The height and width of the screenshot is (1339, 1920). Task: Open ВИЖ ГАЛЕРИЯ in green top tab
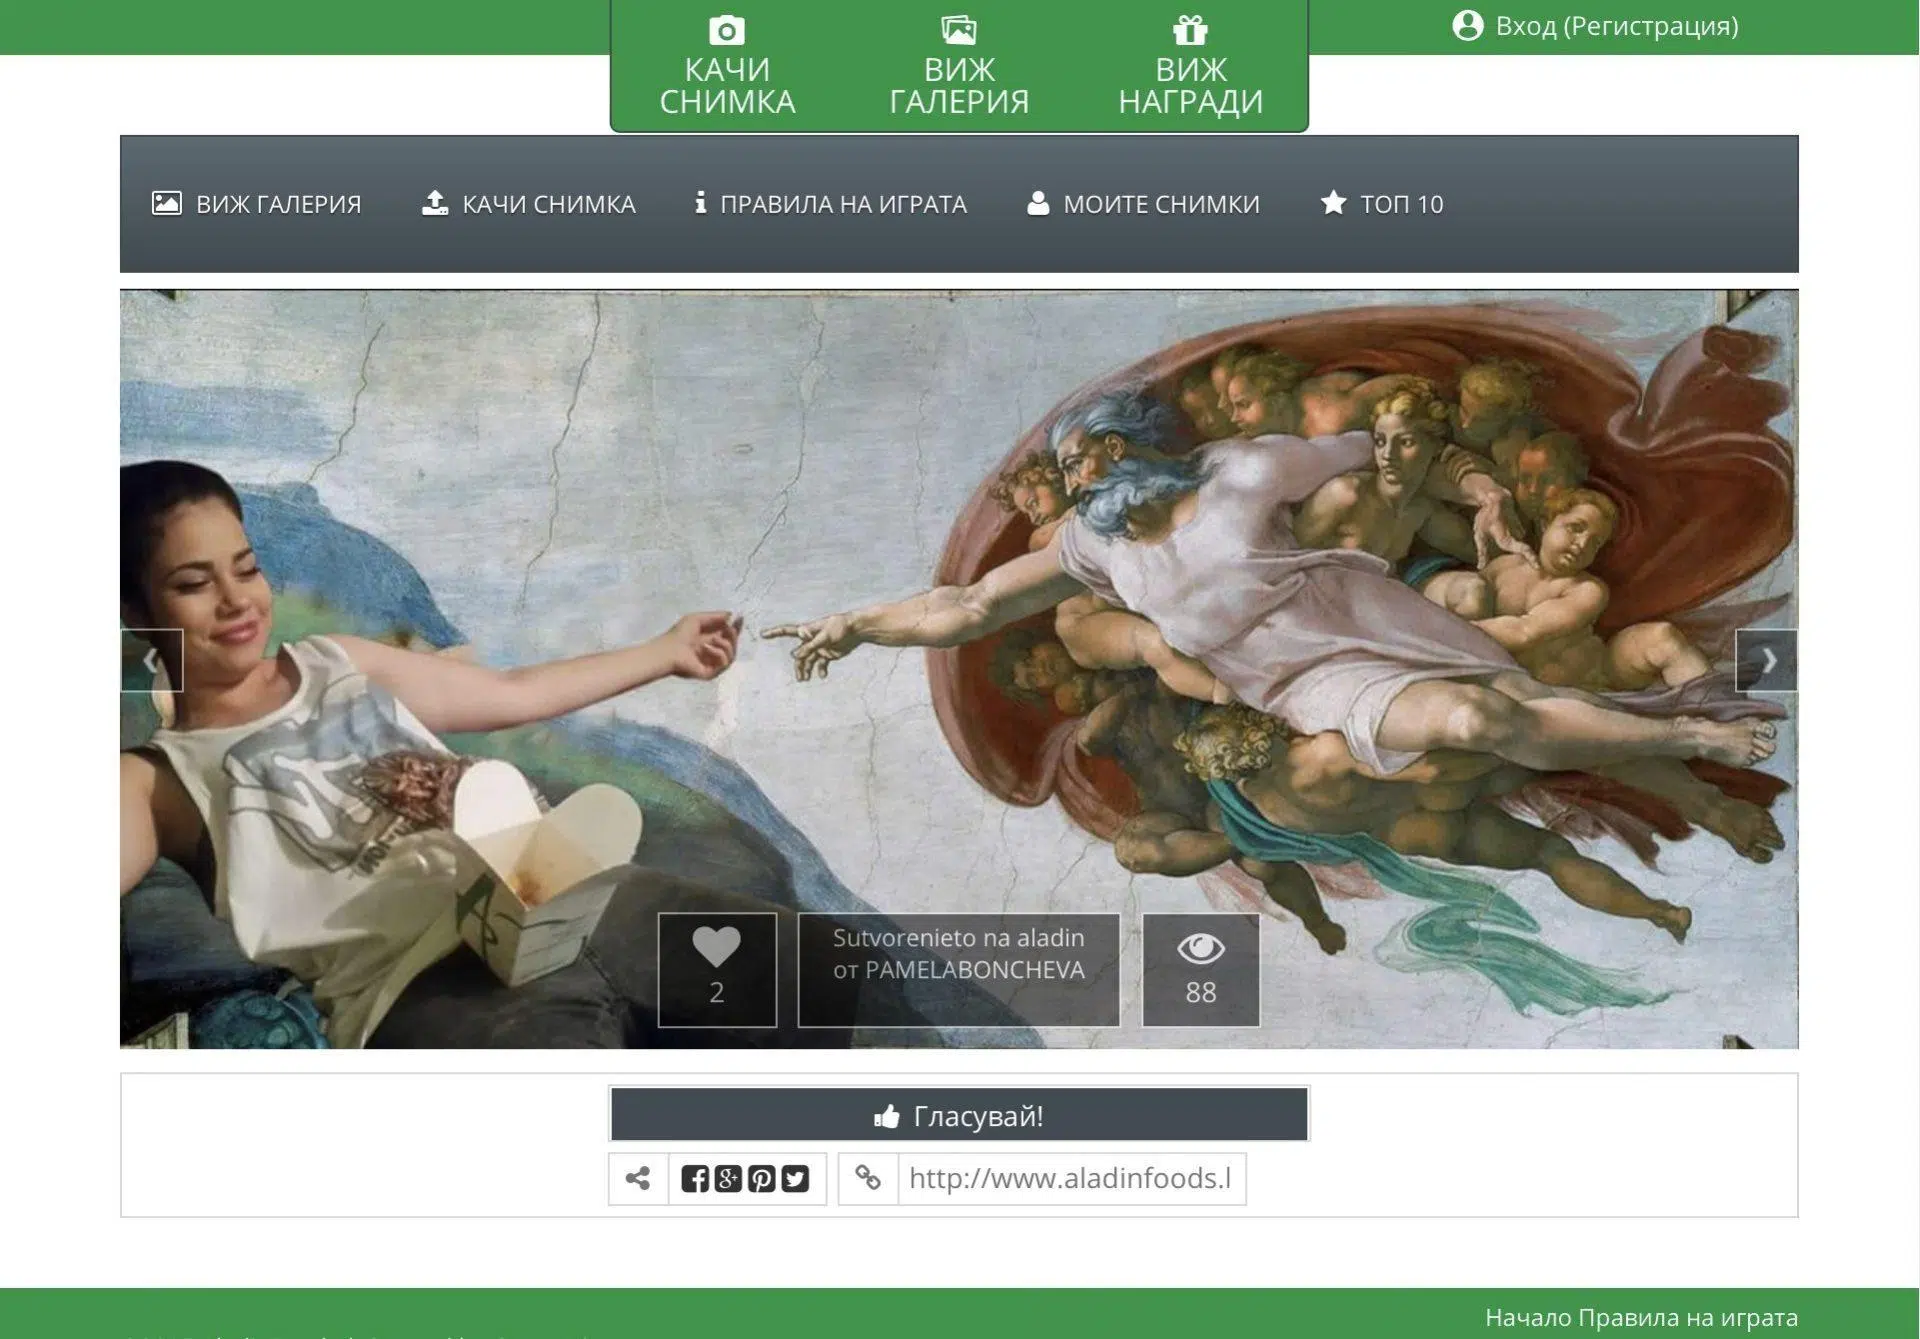click(x=958, y=66)
